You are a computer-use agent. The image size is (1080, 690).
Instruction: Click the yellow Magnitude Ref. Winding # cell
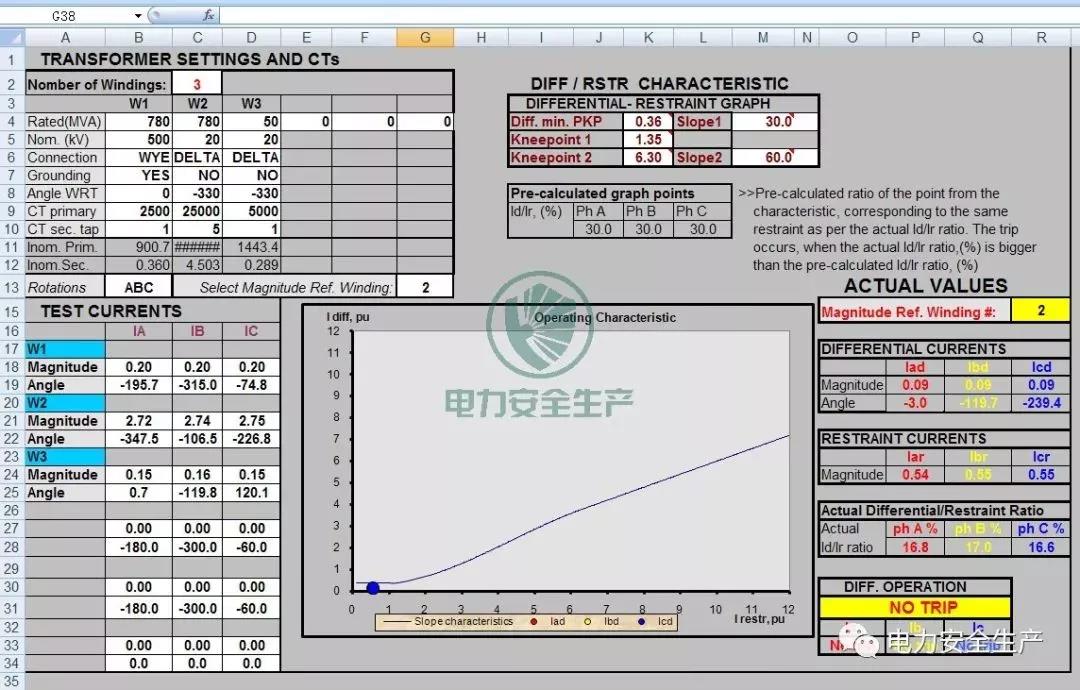[1040, 311]
